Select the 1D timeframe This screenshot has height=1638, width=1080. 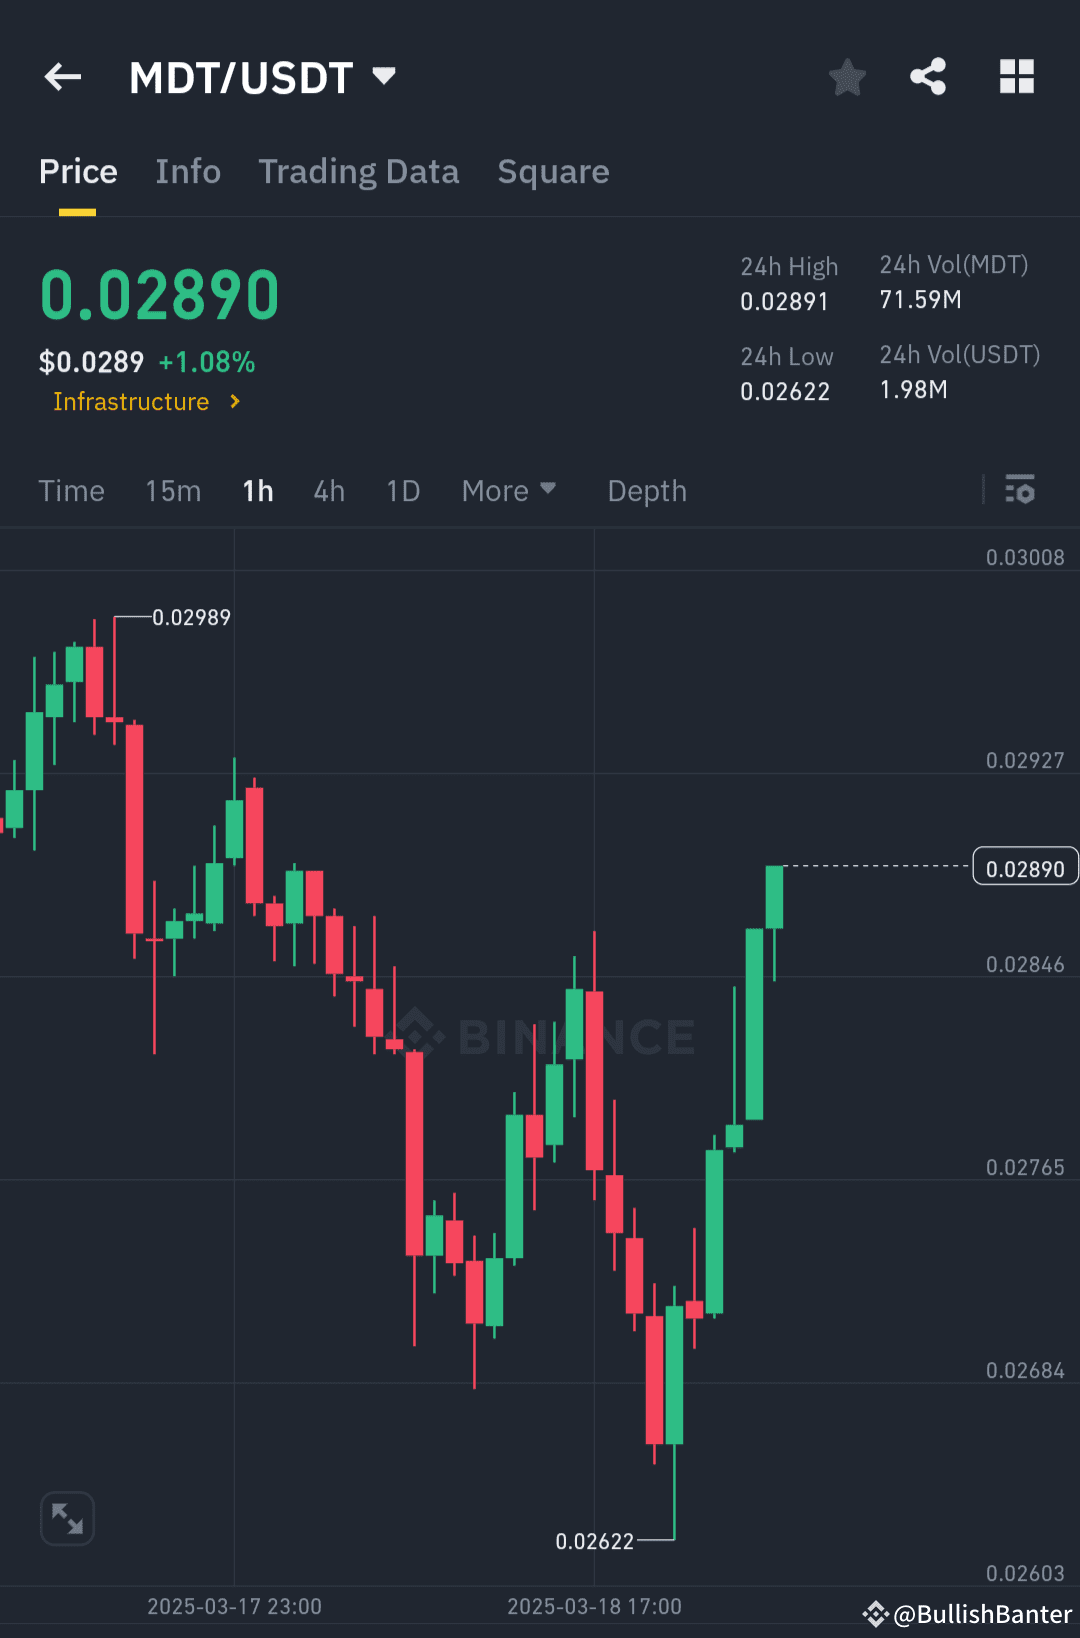tap(402, 490)
